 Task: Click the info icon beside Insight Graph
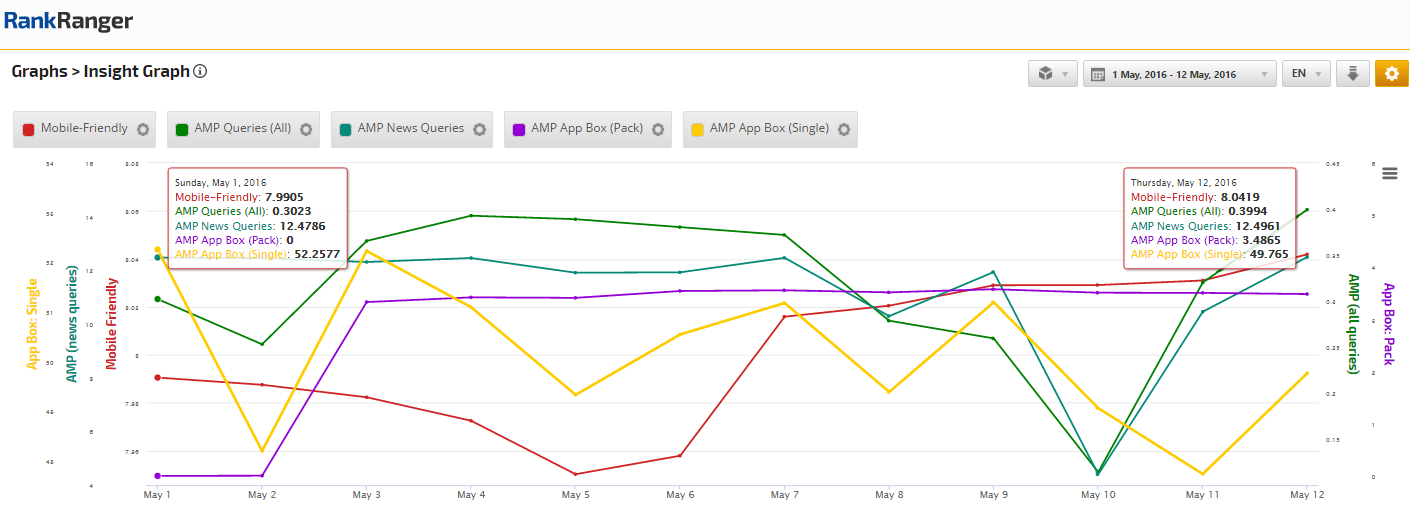200,72
